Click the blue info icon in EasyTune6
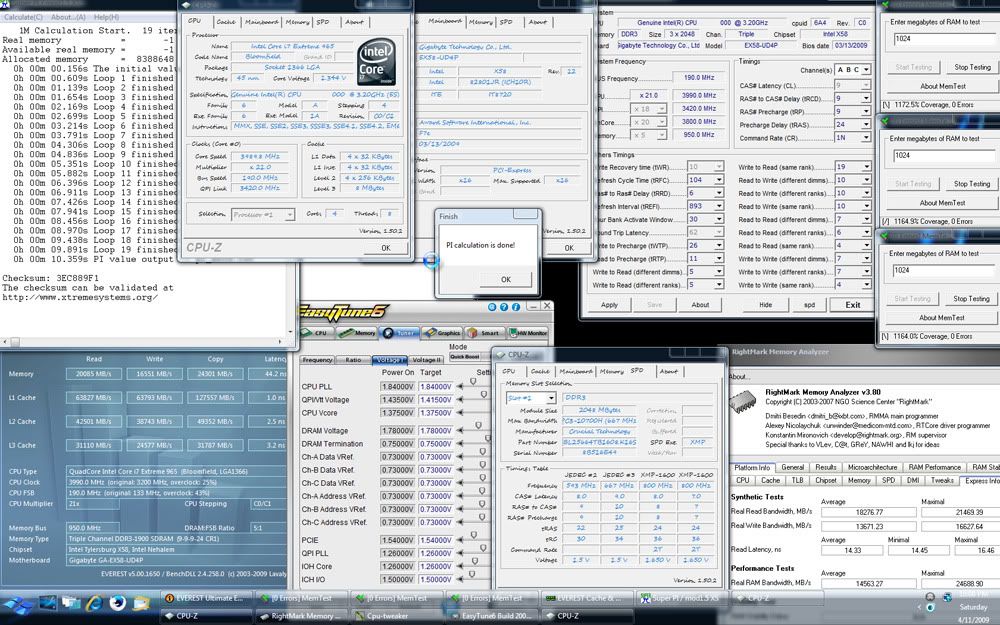This screenshot has height=625, width=1000. pos(515,307)
